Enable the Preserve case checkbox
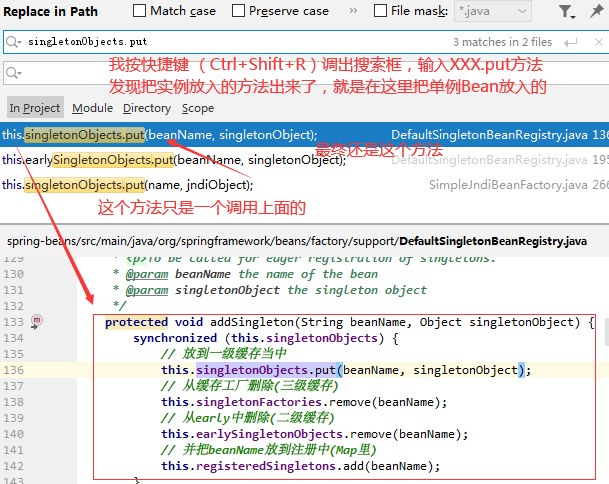609x484 pixels. (238, 10)
